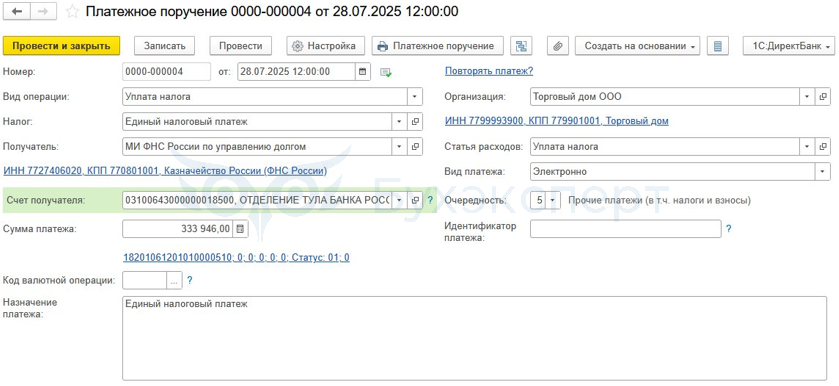The image size is (839, 386).
Task: Expand the Статья расходов dropdown arrow
Action: [807, 146]
